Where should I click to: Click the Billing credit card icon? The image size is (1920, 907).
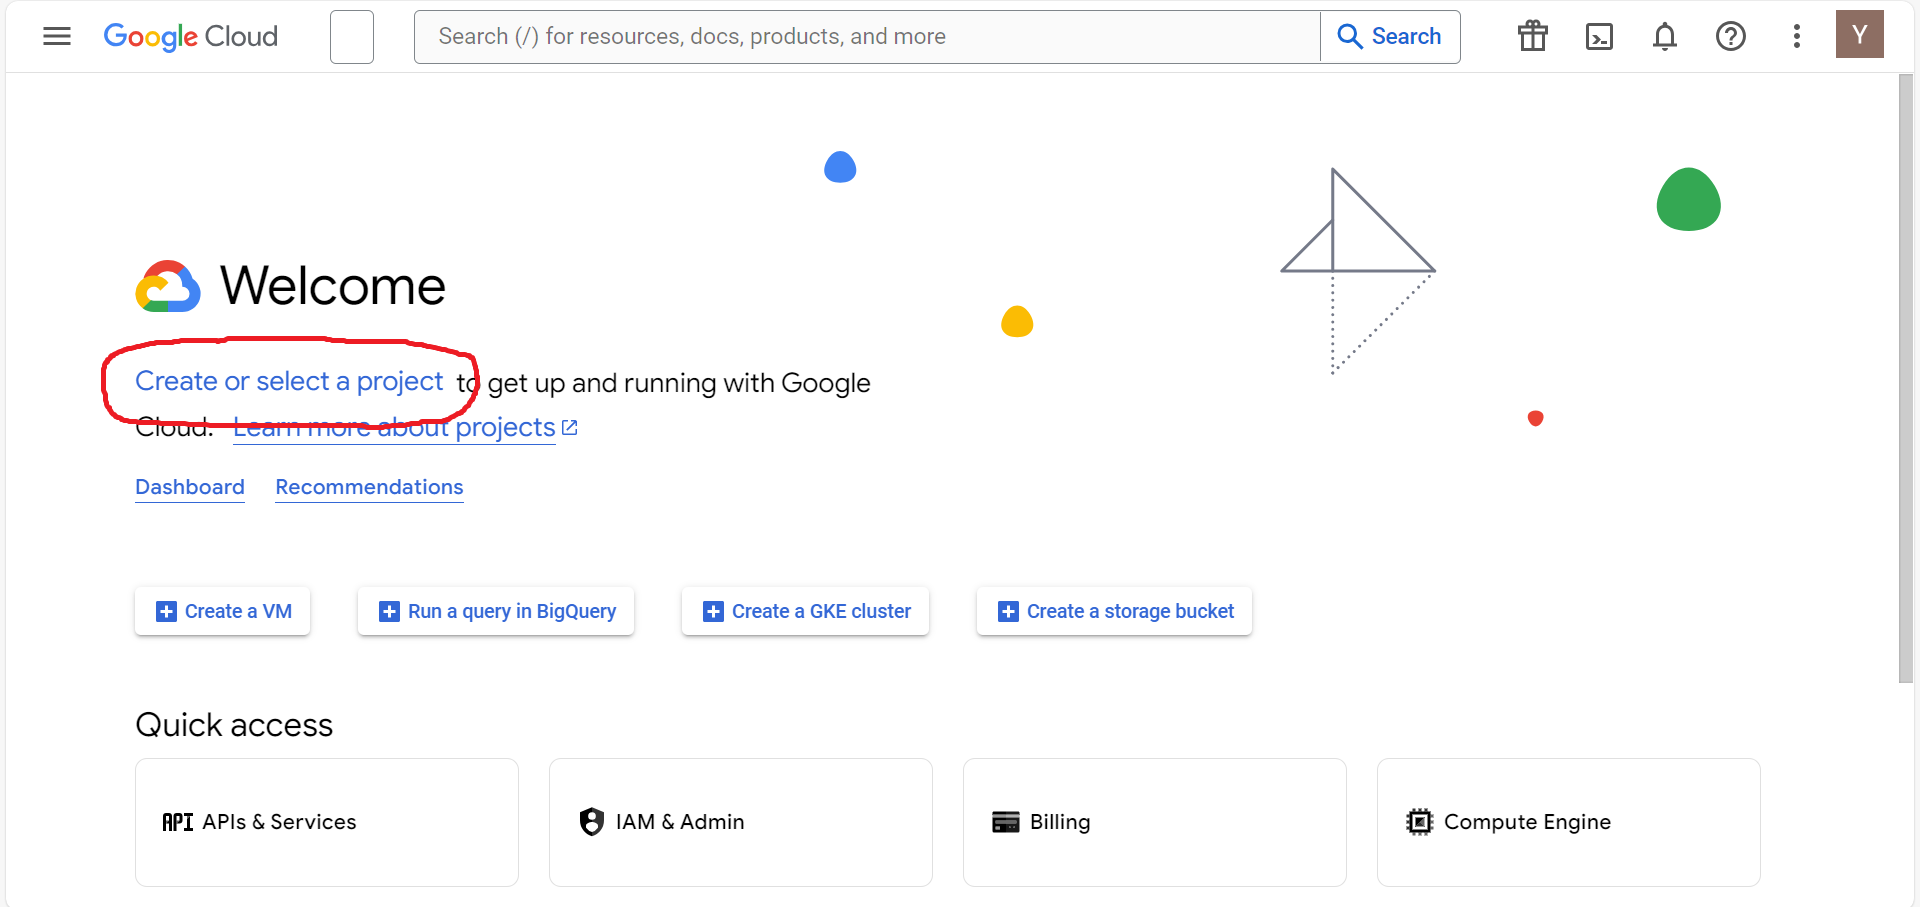(x=1005, y=822)
